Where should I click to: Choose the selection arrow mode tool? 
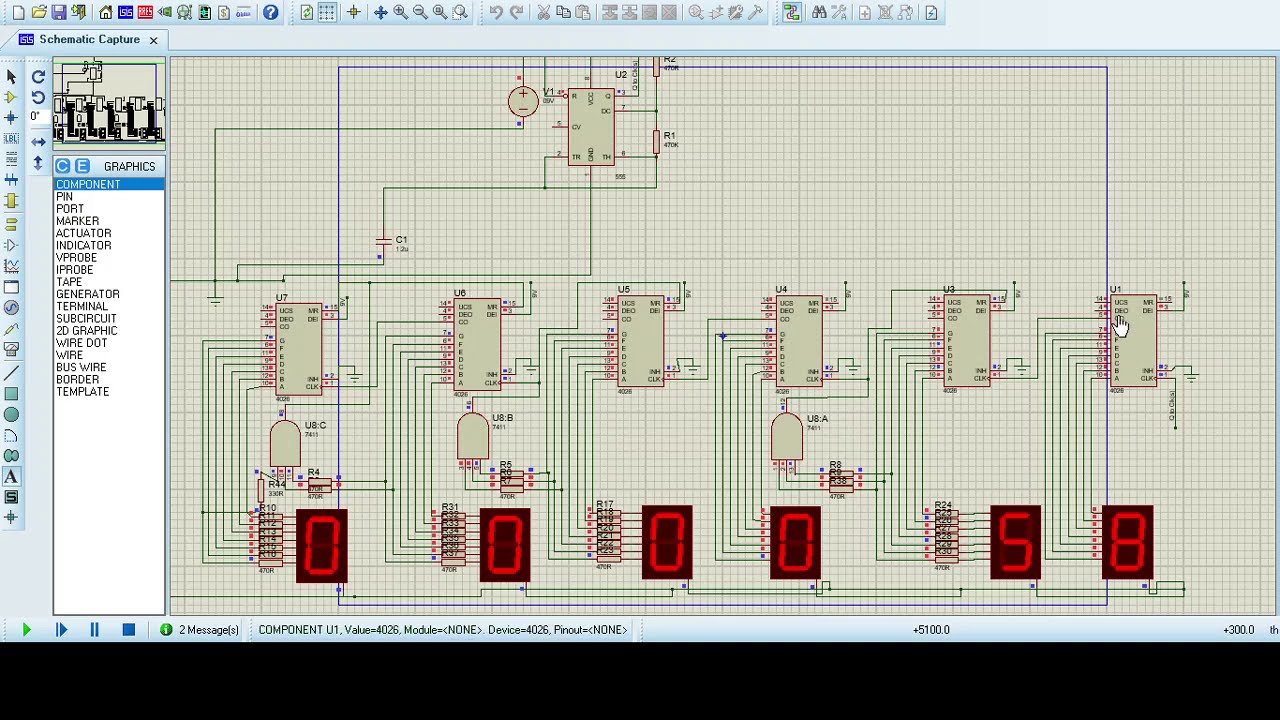click(x=11, y=76)
